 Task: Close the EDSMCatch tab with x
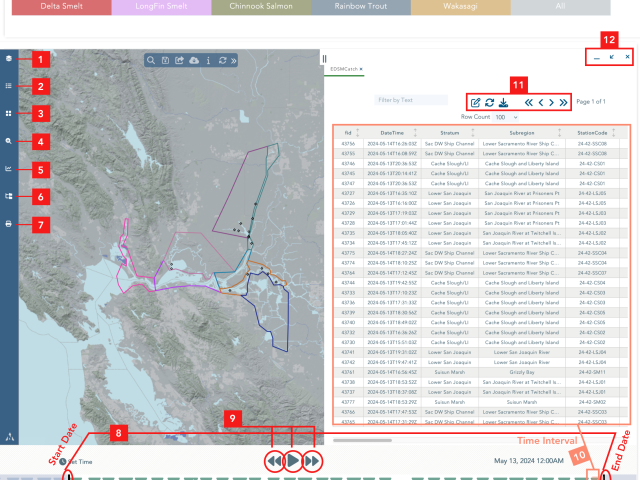(x=361, y=69)
